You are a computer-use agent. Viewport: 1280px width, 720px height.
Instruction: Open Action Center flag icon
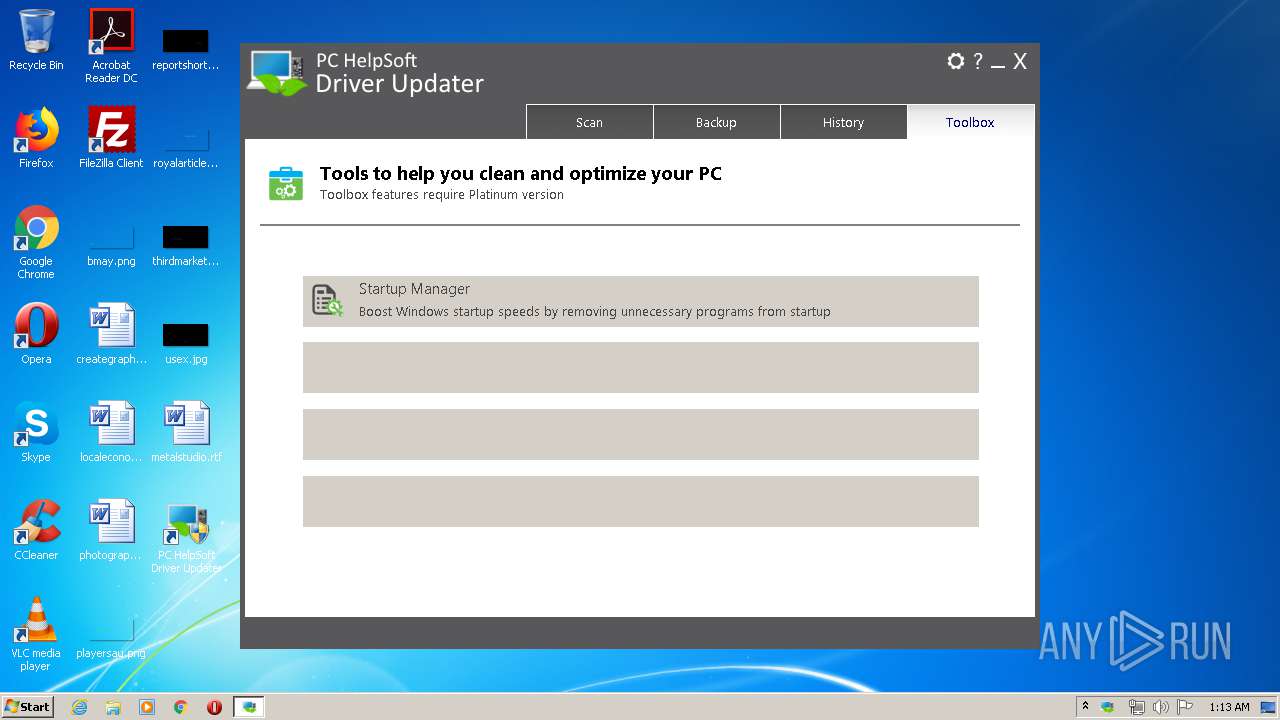click(1184, 707)
